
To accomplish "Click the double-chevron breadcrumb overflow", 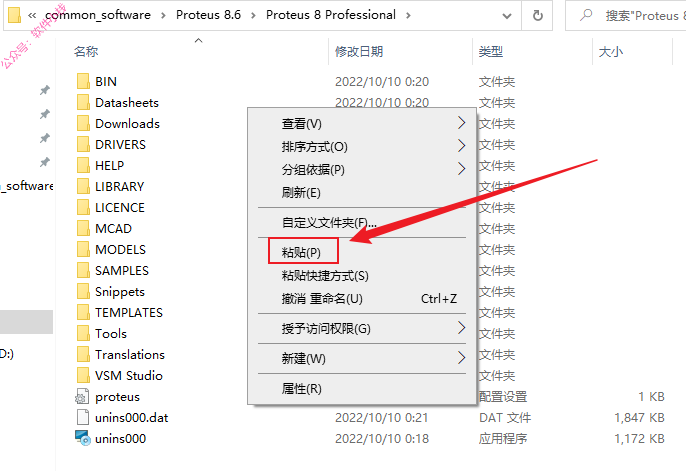I will 32,16.
